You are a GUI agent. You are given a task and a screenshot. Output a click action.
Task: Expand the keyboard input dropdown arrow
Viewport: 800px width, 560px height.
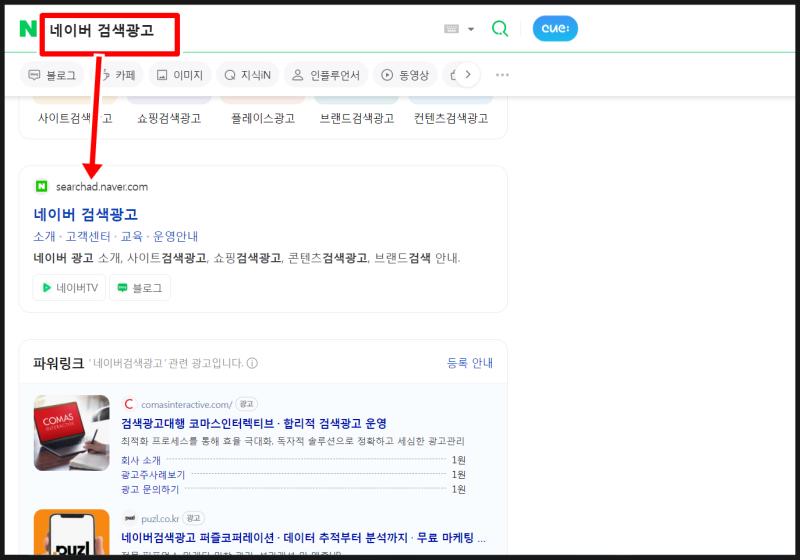(471, 29)
